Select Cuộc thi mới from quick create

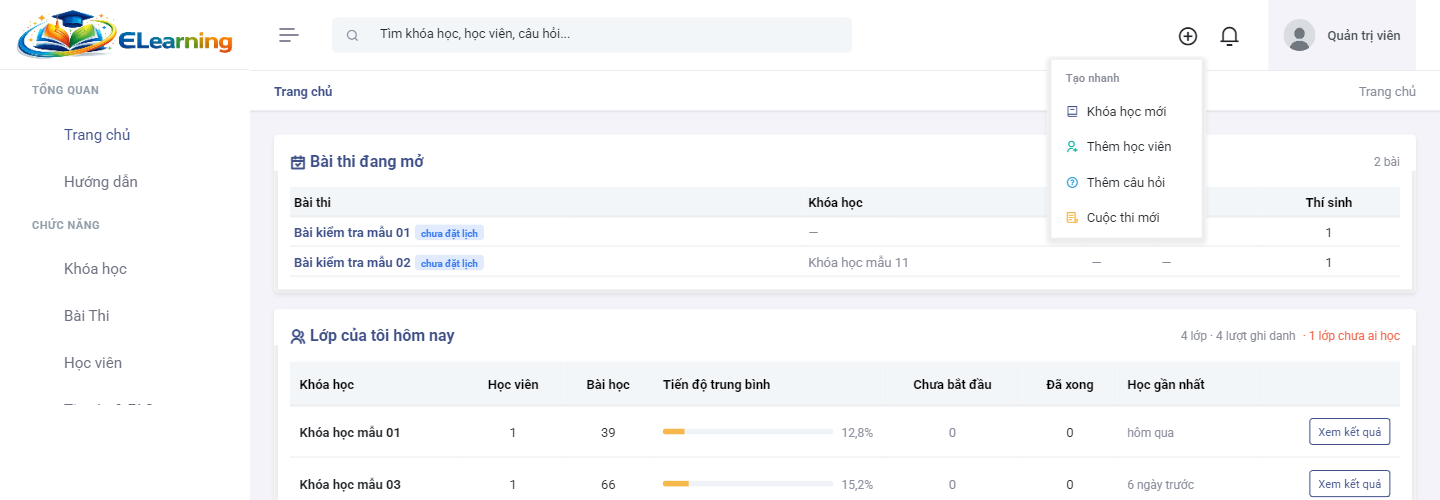tap(1126, 217)
